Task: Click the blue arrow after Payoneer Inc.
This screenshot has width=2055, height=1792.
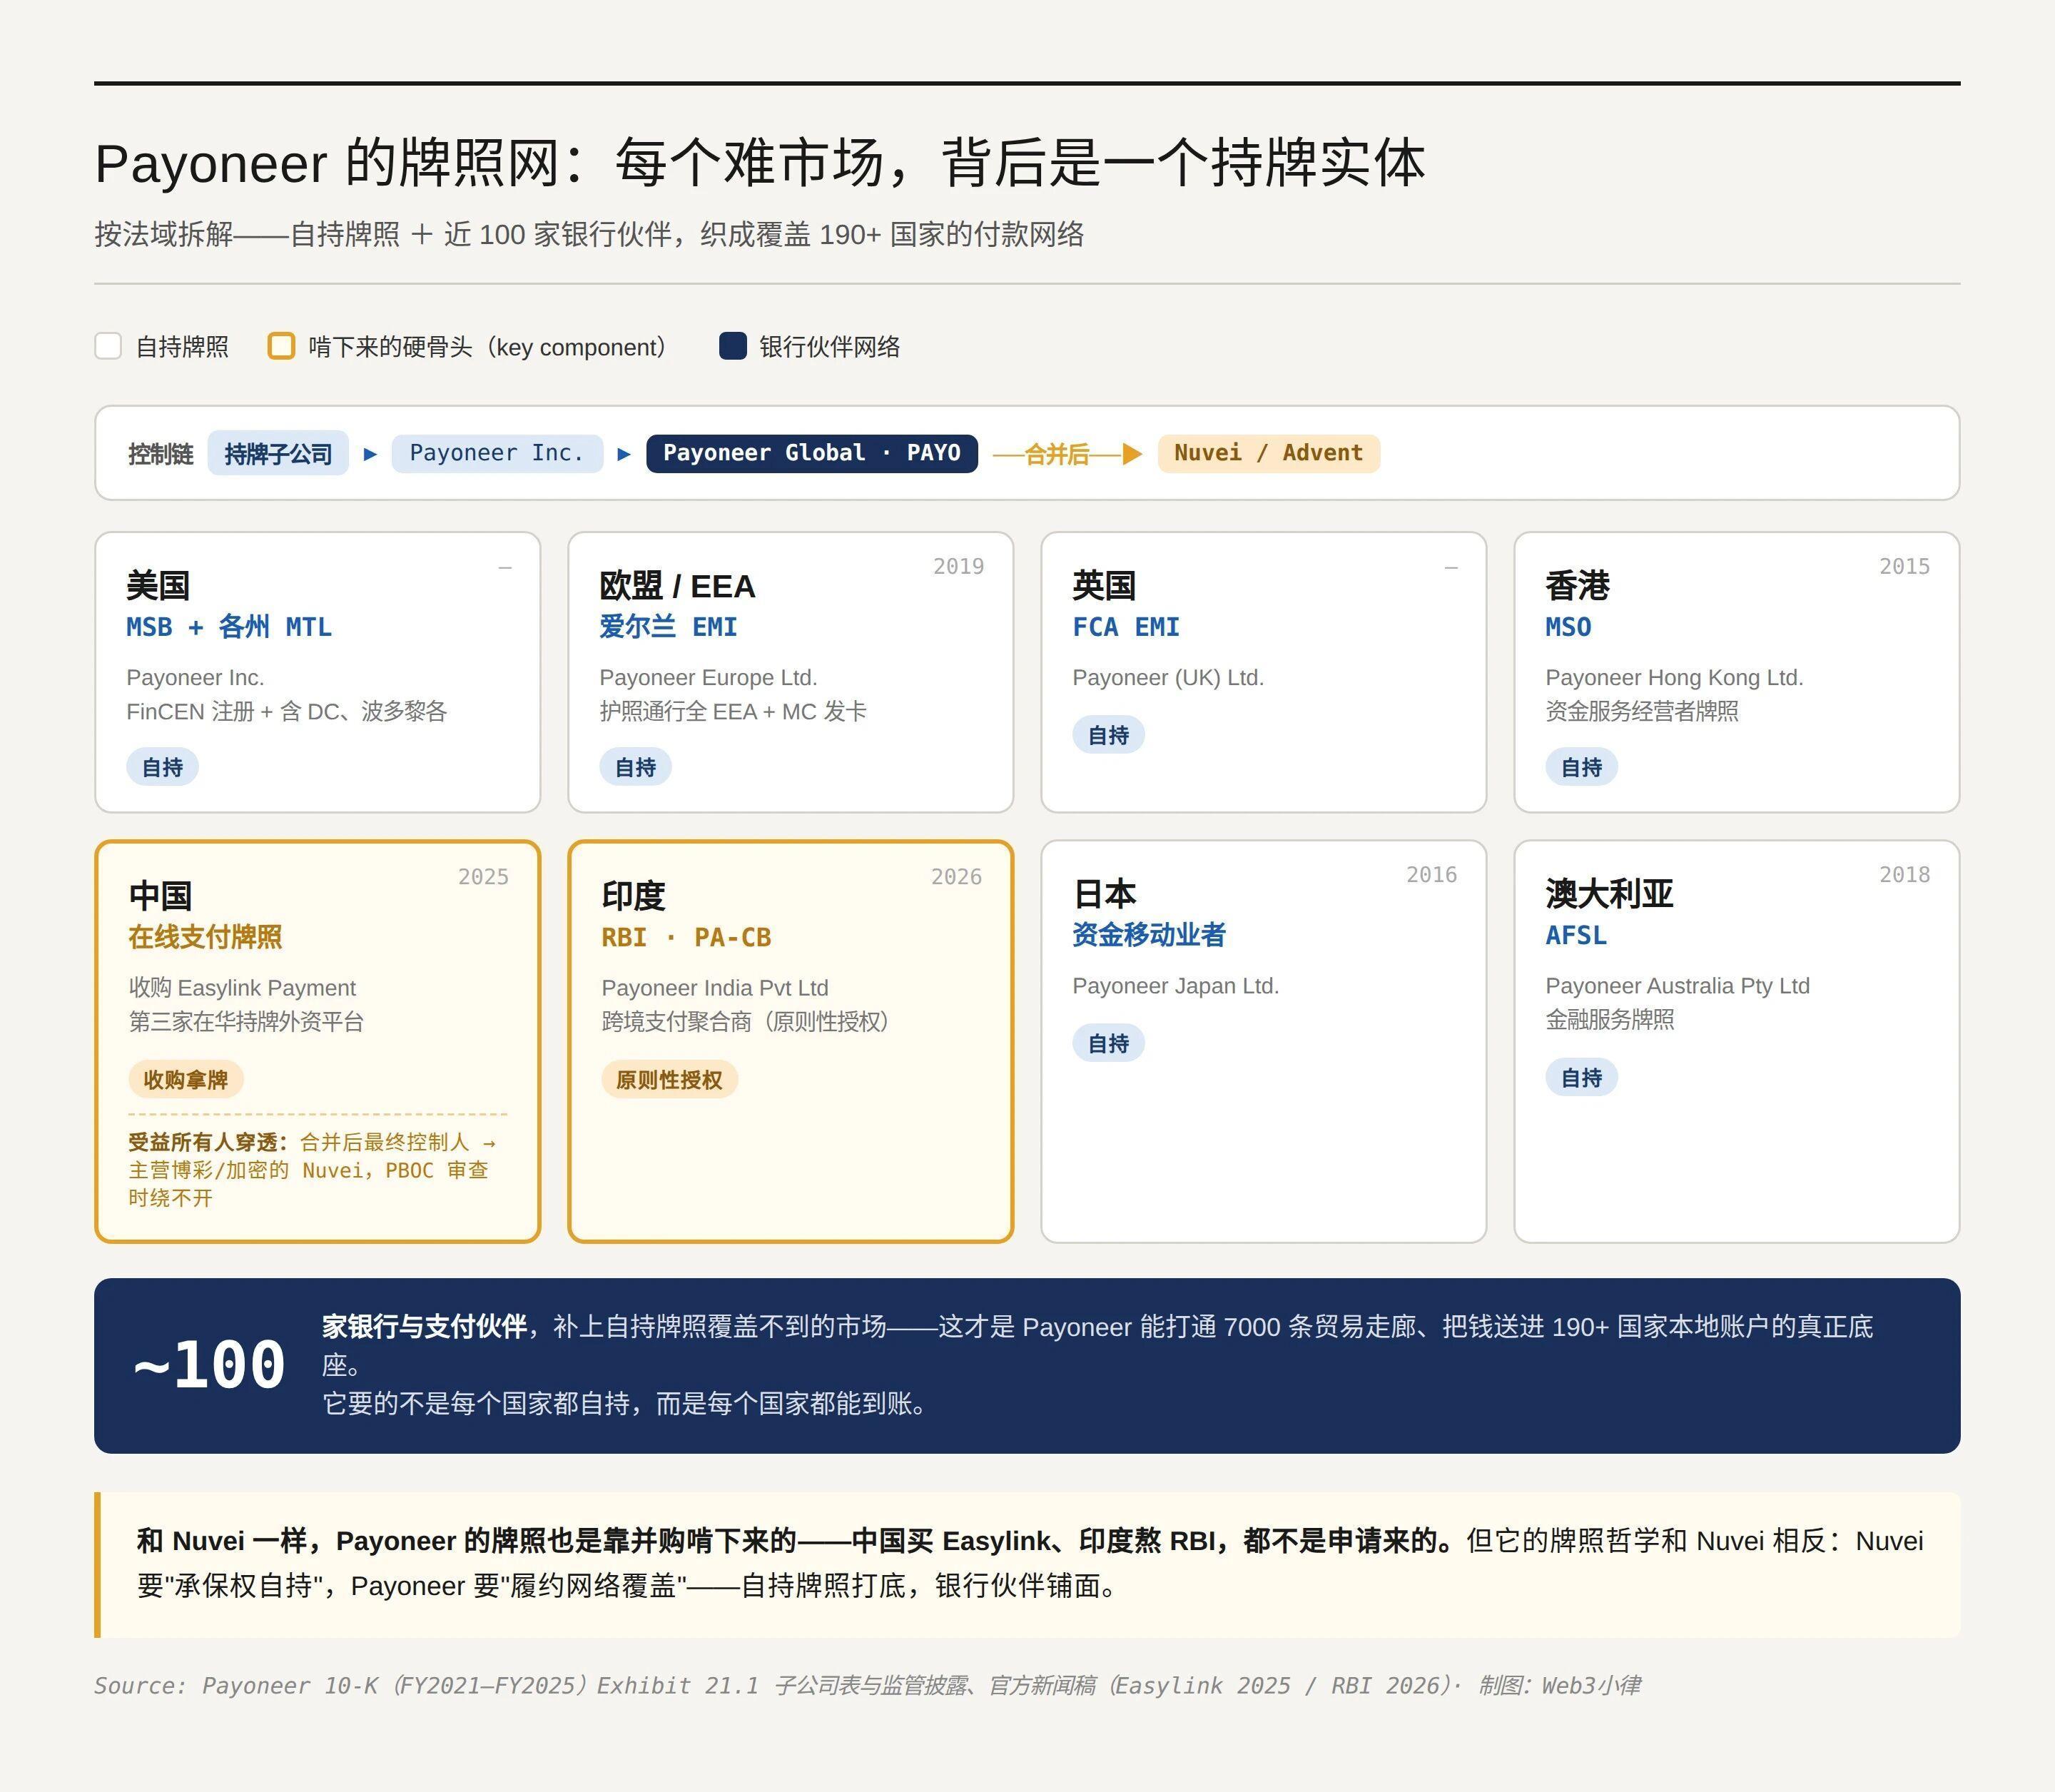Action: (624, 454)
